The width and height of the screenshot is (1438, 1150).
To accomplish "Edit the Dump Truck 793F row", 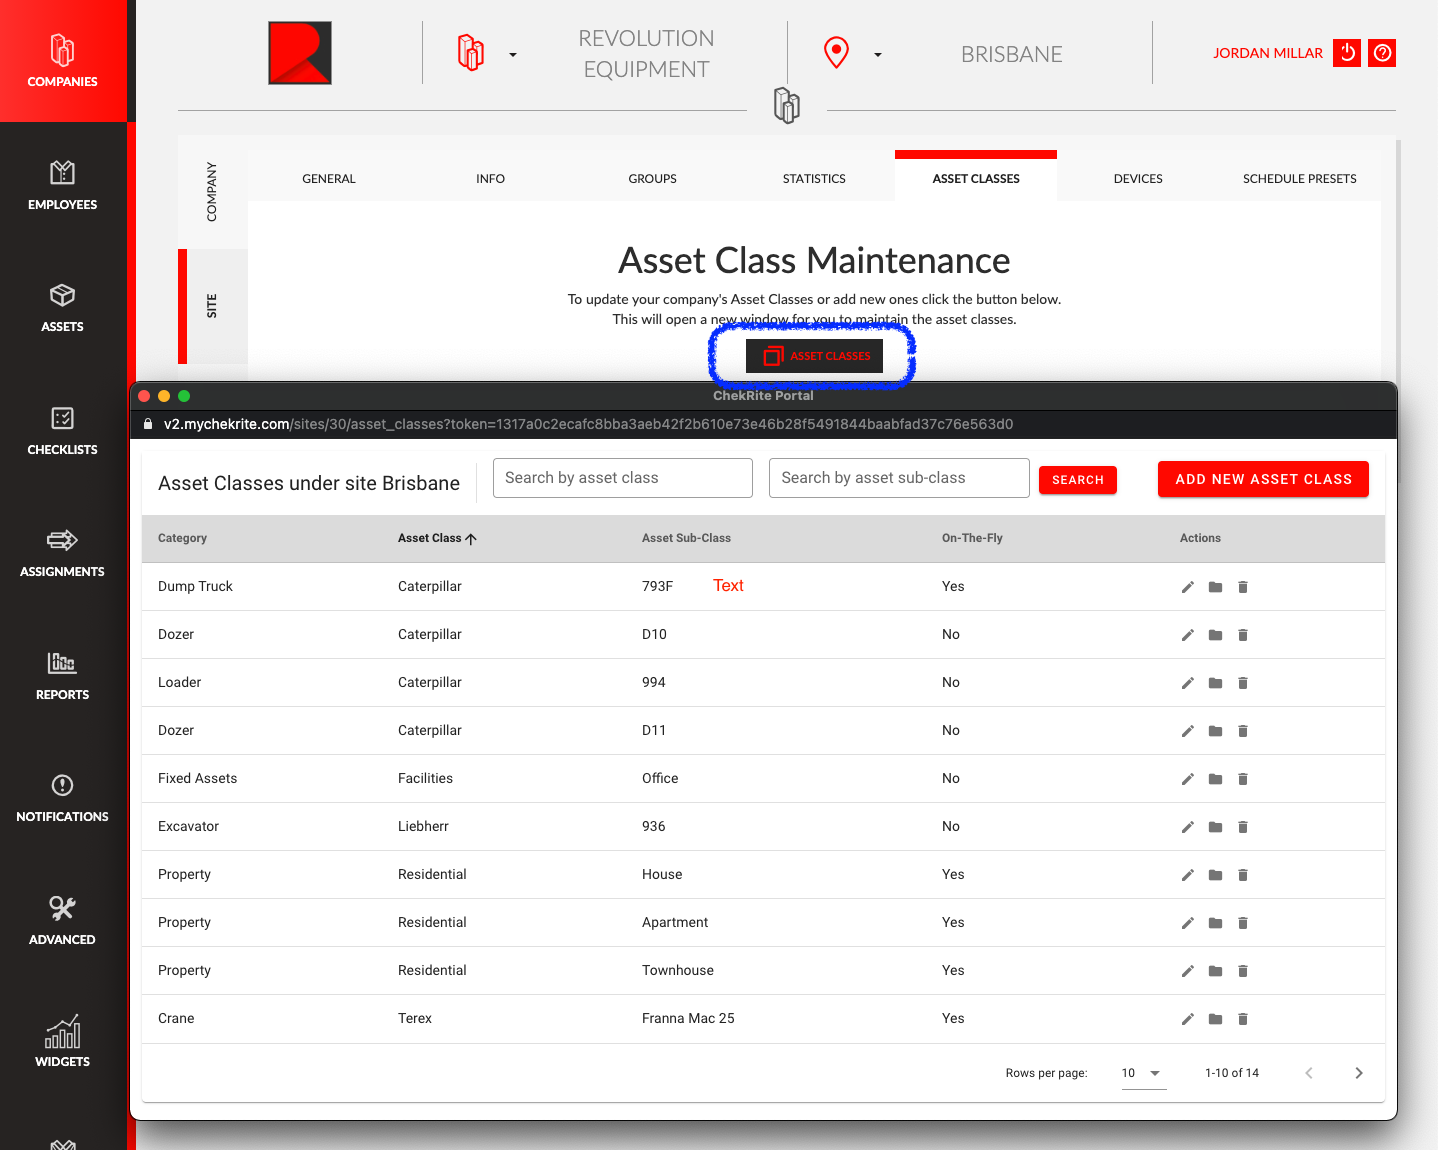I will [1187, 587].
